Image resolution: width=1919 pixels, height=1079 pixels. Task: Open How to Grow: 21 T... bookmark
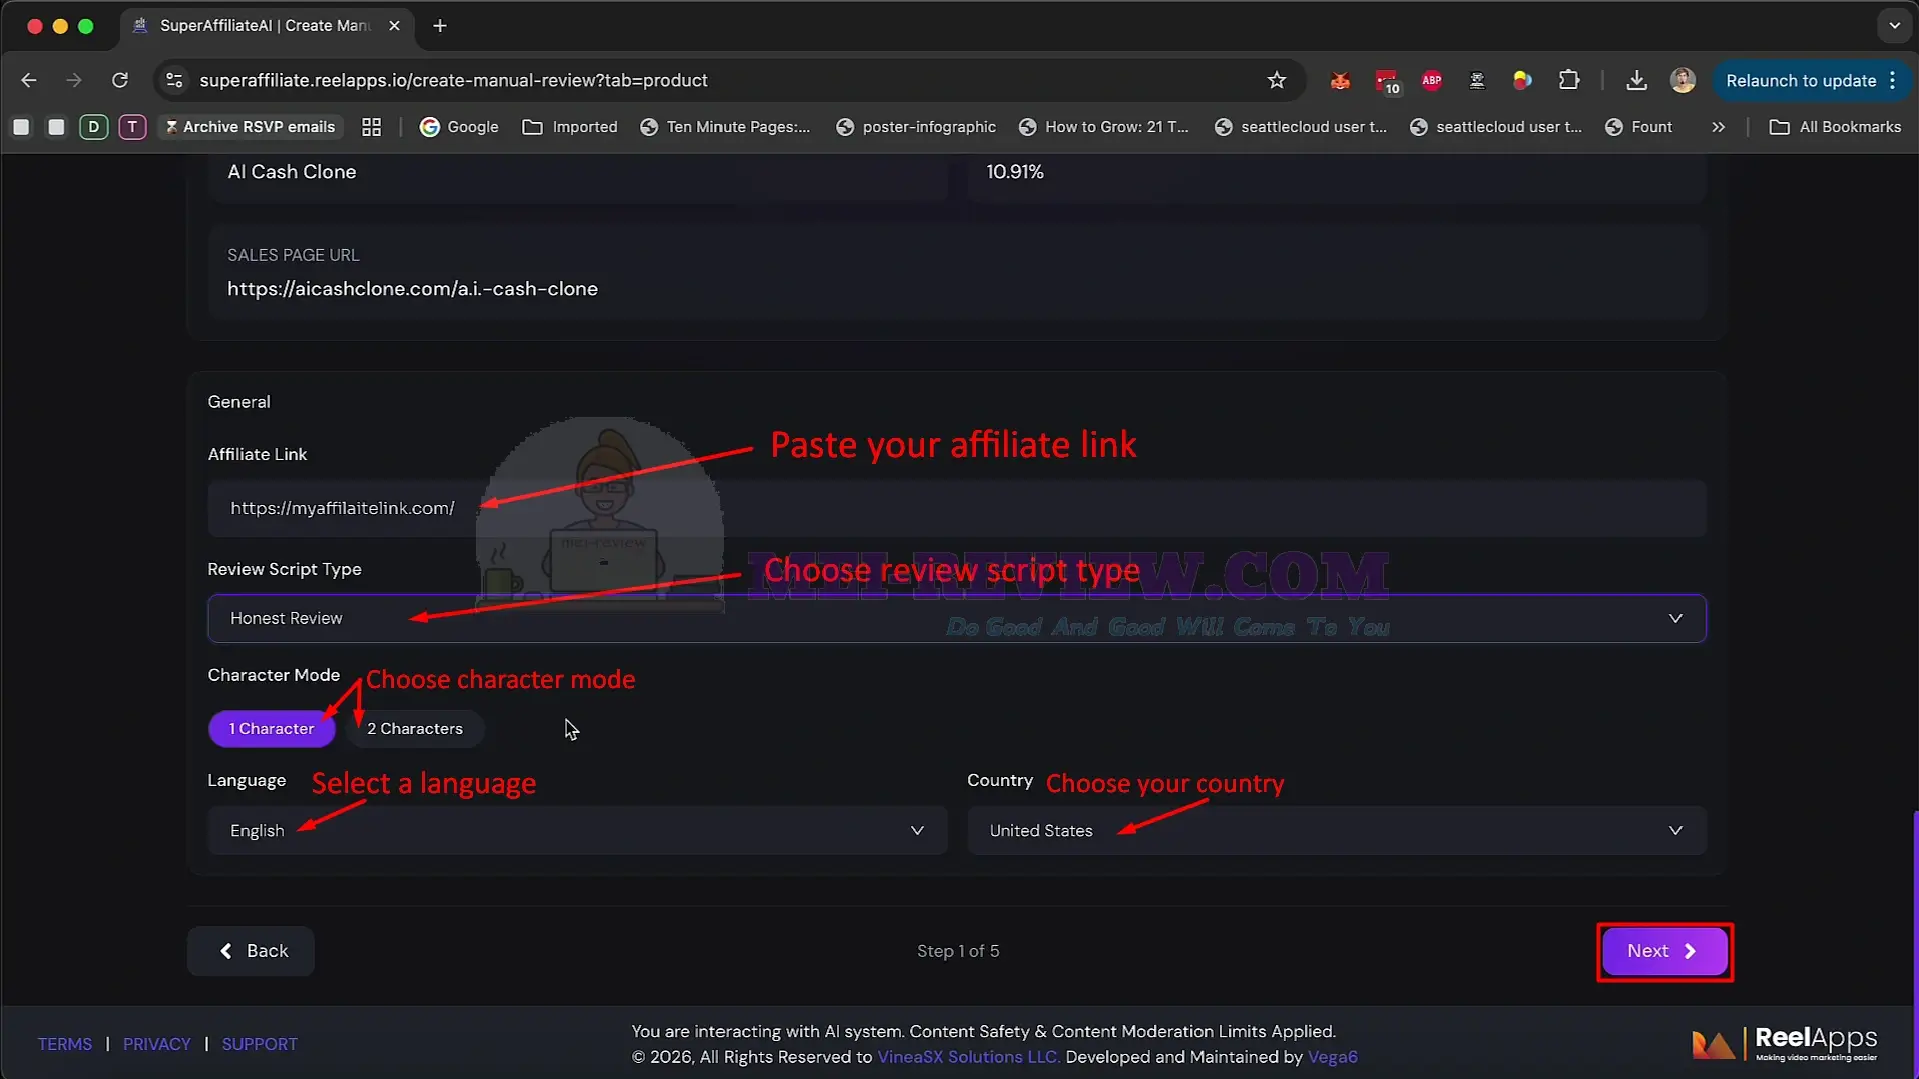[1104, 127]
